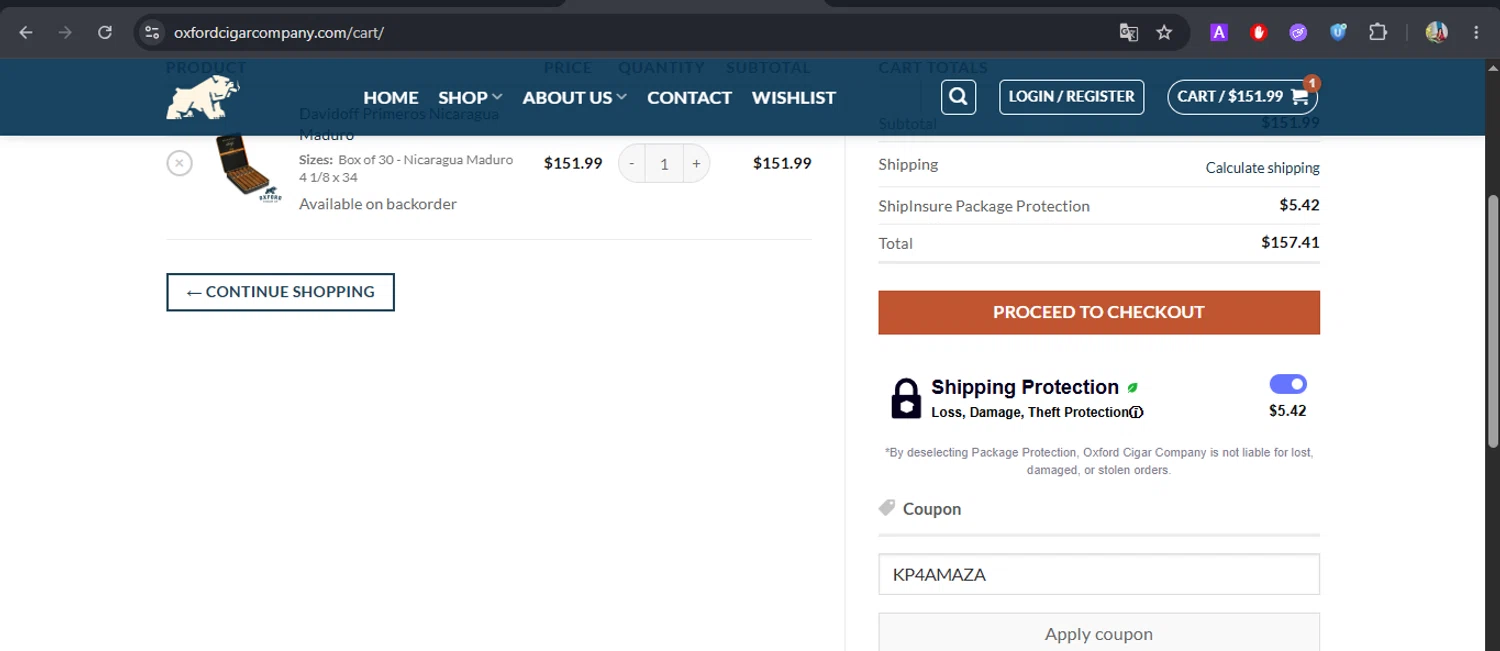Remove the Davidoff item with X icon
The width and height of the screenshot is (1500, 651).
[179, 162]
